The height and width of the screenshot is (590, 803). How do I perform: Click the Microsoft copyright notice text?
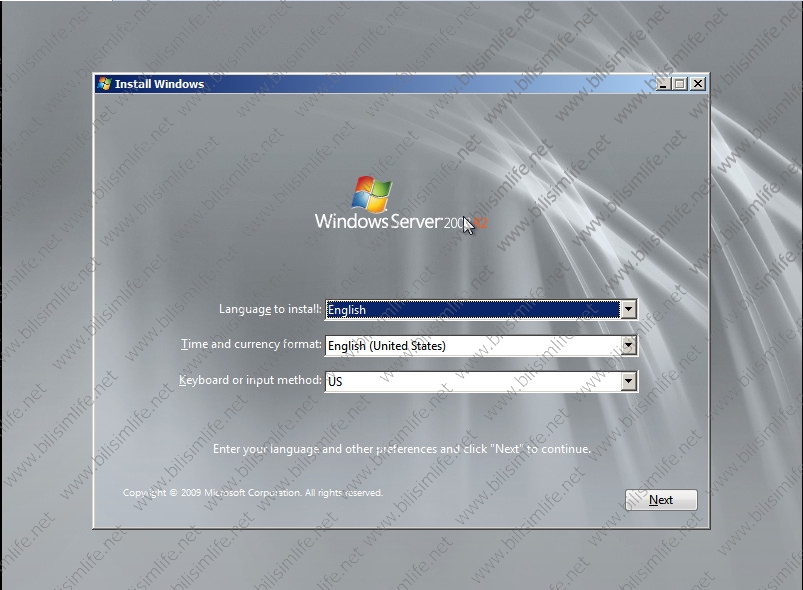[252, 493]
